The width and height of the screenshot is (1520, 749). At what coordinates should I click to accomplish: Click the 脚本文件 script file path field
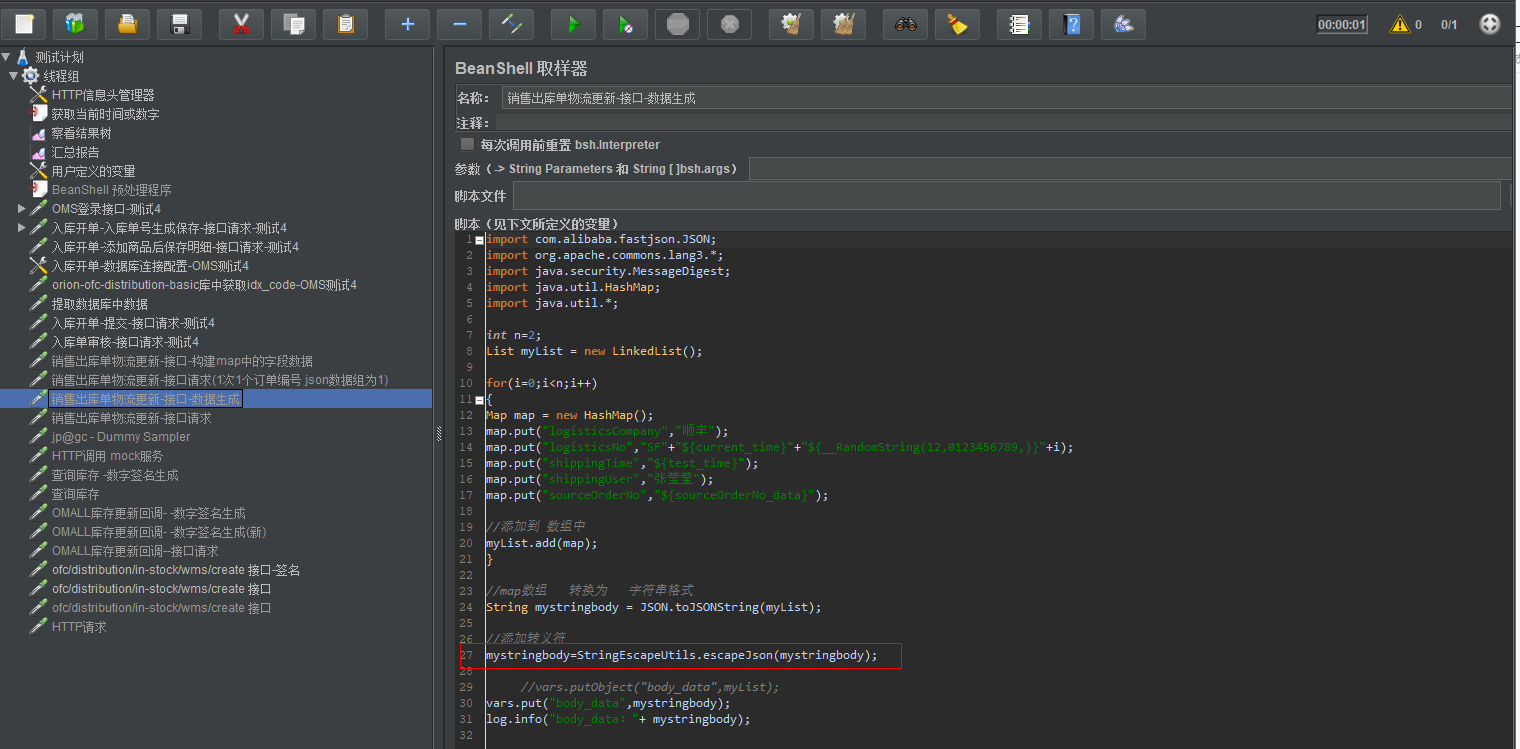1000,195
